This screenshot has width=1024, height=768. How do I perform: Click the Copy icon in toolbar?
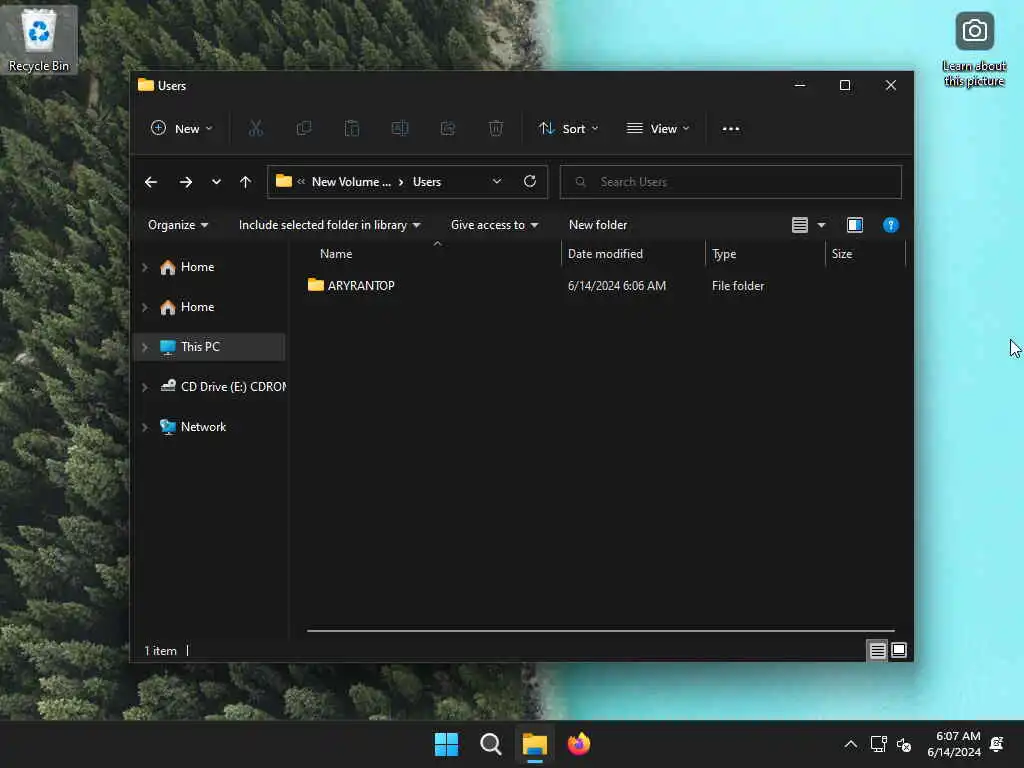tap(304, 129)
